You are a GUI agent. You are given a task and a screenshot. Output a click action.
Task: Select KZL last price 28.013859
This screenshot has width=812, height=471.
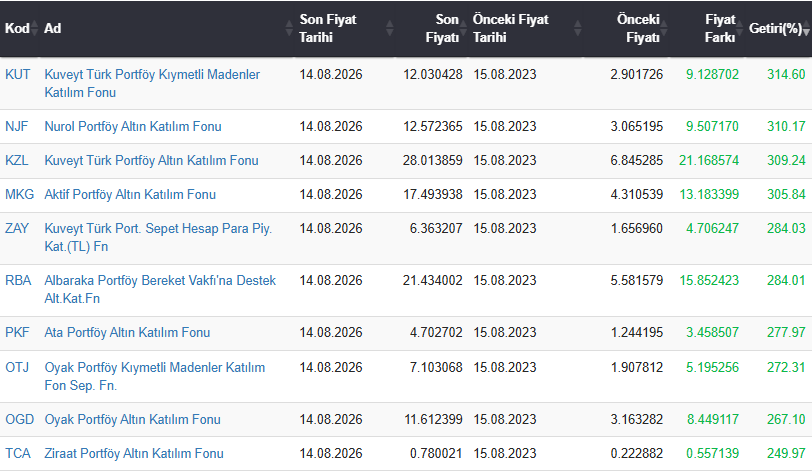(x=432, y=160)
